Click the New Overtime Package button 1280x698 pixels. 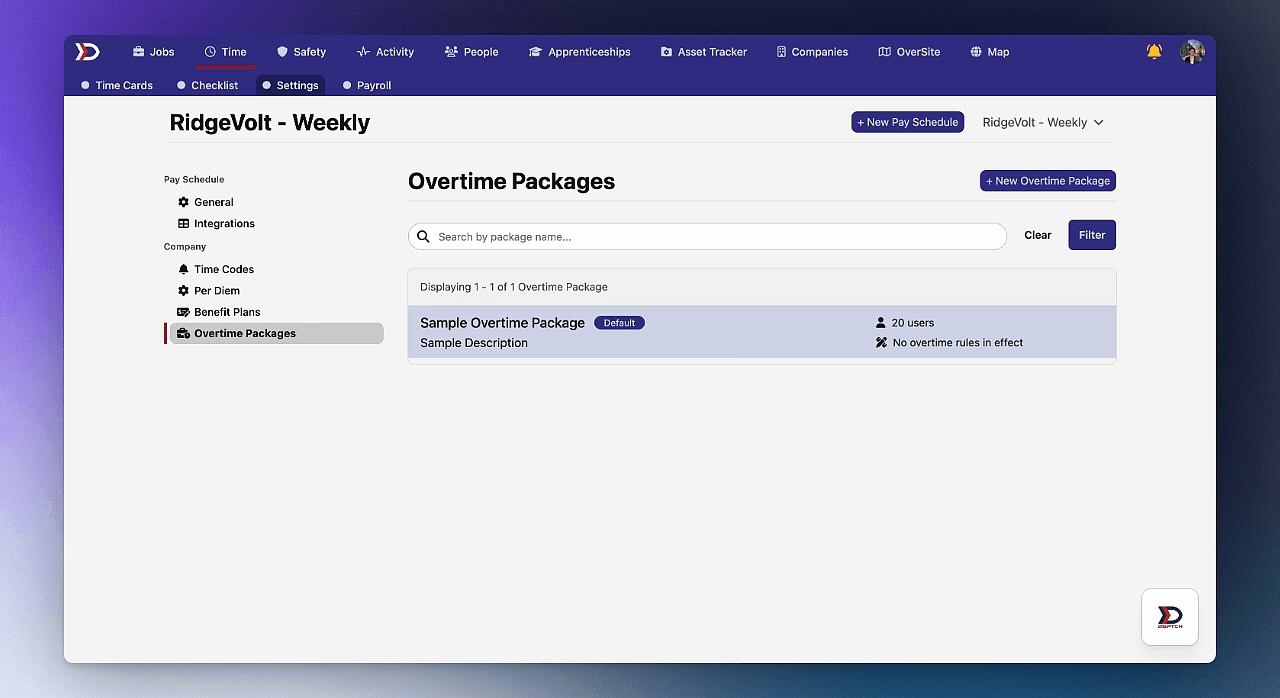[1048, 181]
